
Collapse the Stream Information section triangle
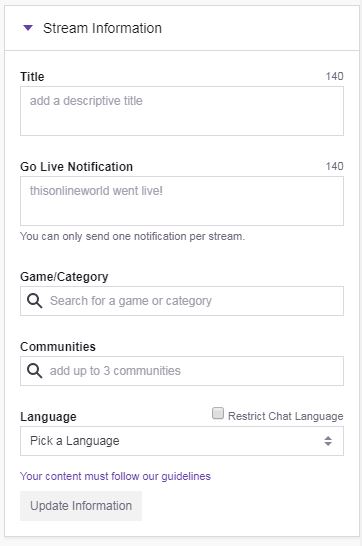pos(28,28)
